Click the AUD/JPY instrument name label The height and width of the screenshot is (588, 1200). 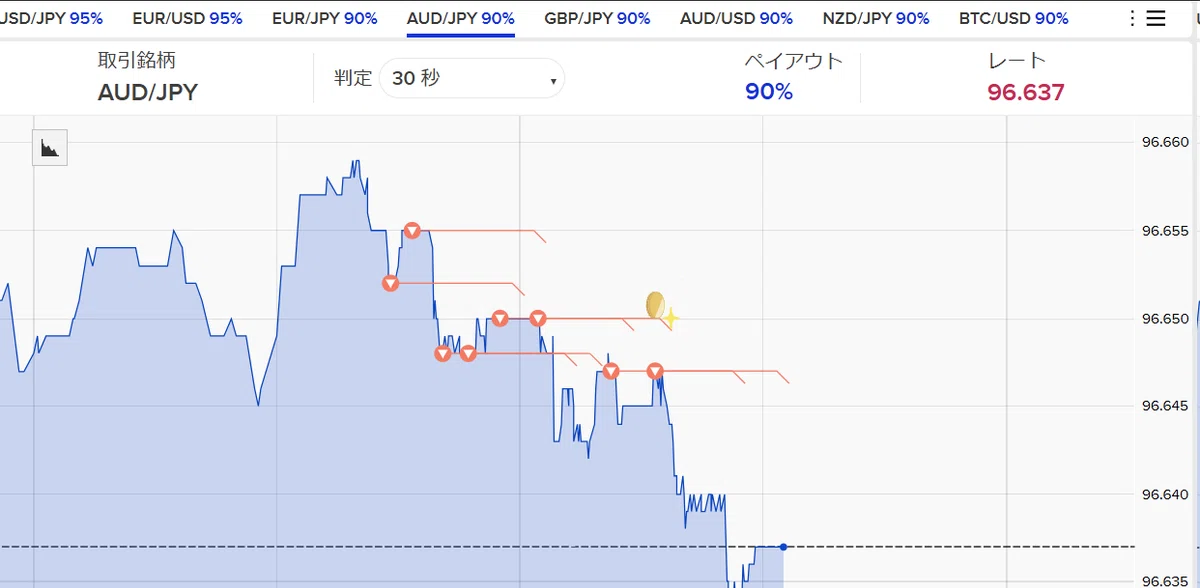(x=148, y=93)
